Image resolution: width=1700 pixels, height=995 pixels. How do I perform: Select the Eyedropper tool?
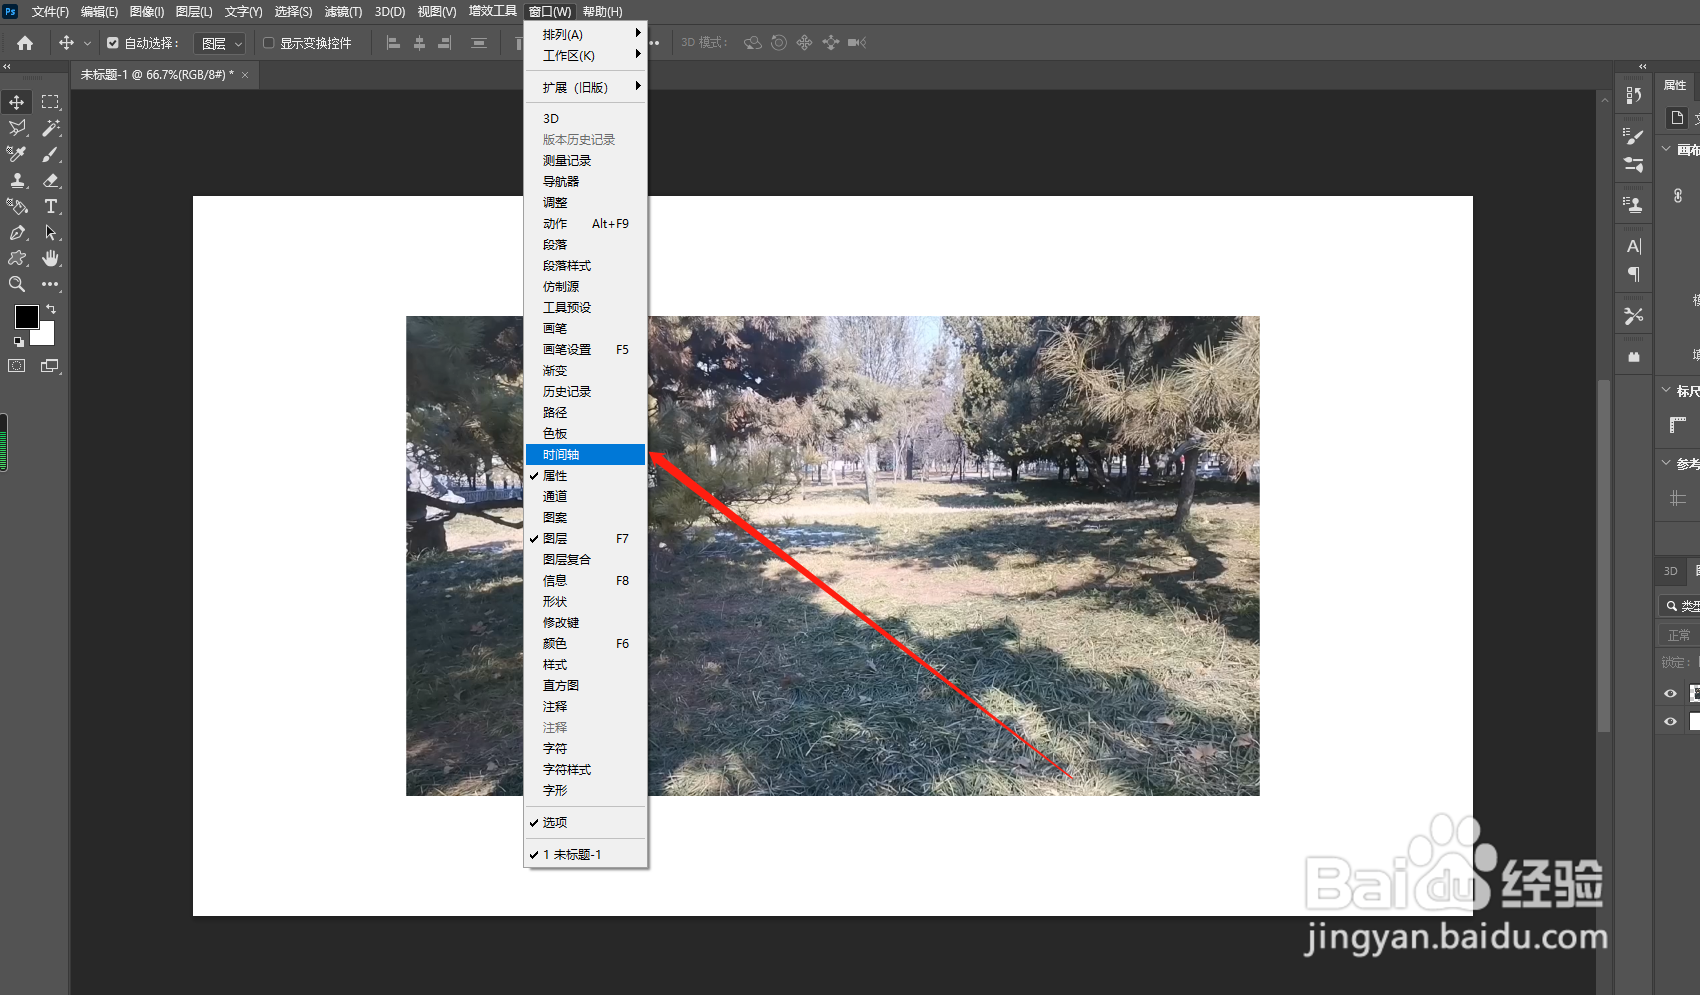click(x=17, y=154)
